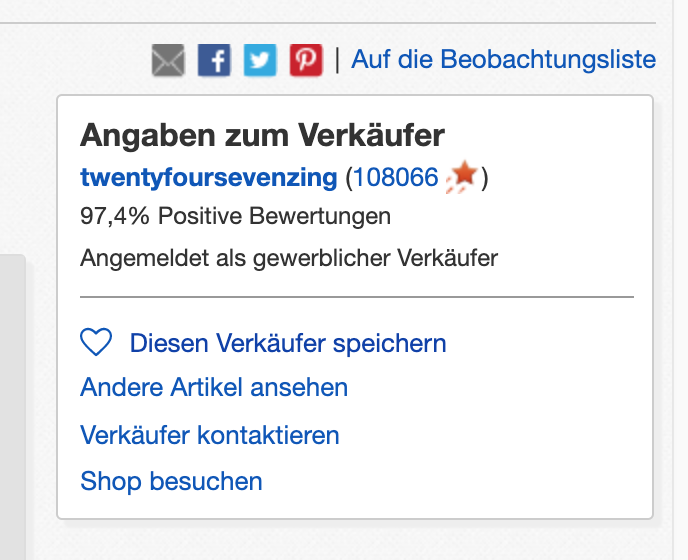Click the 97,4% Positive Bewertungen text

(x=235, y=216)
